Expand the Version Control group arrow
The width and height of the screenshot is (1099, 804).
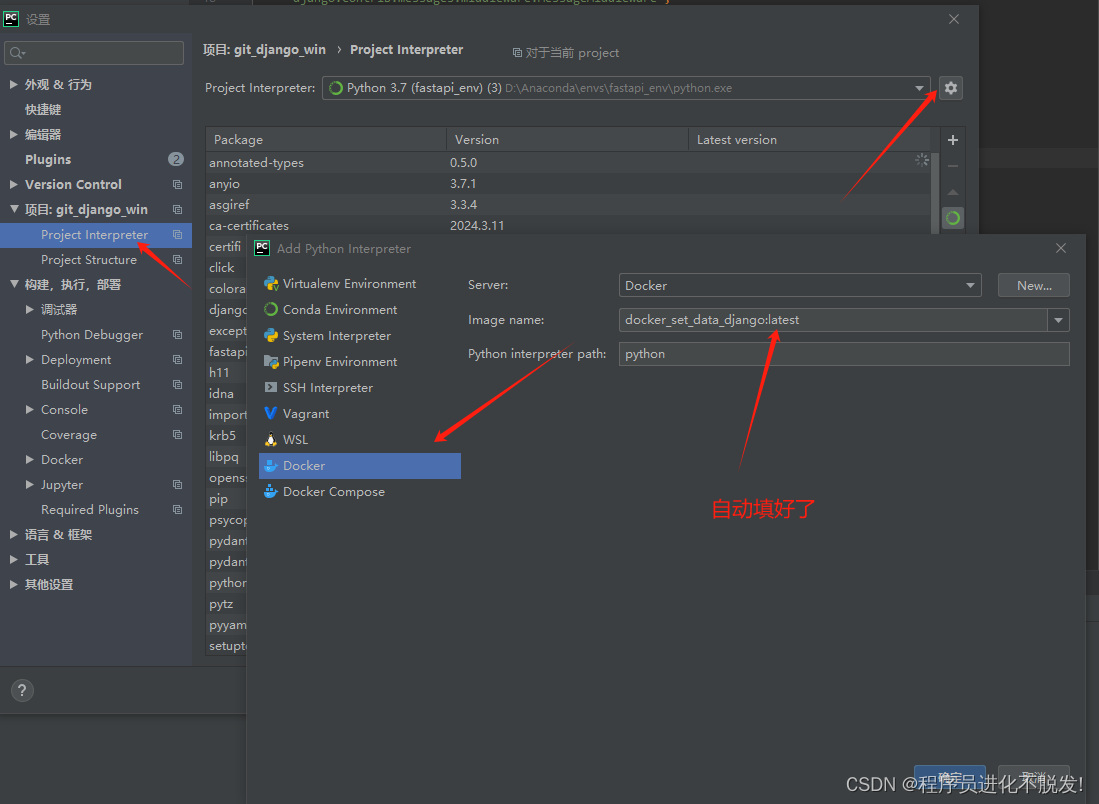point(13,184)
